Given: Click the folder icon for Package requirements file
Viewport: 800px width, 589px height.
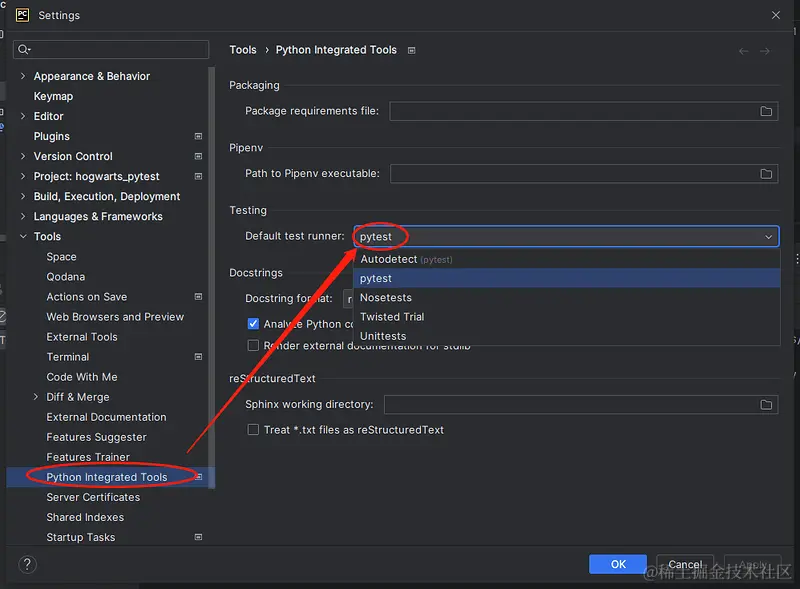Looking at the screenshot, I should pyautogui.click(x=766, y=111).
